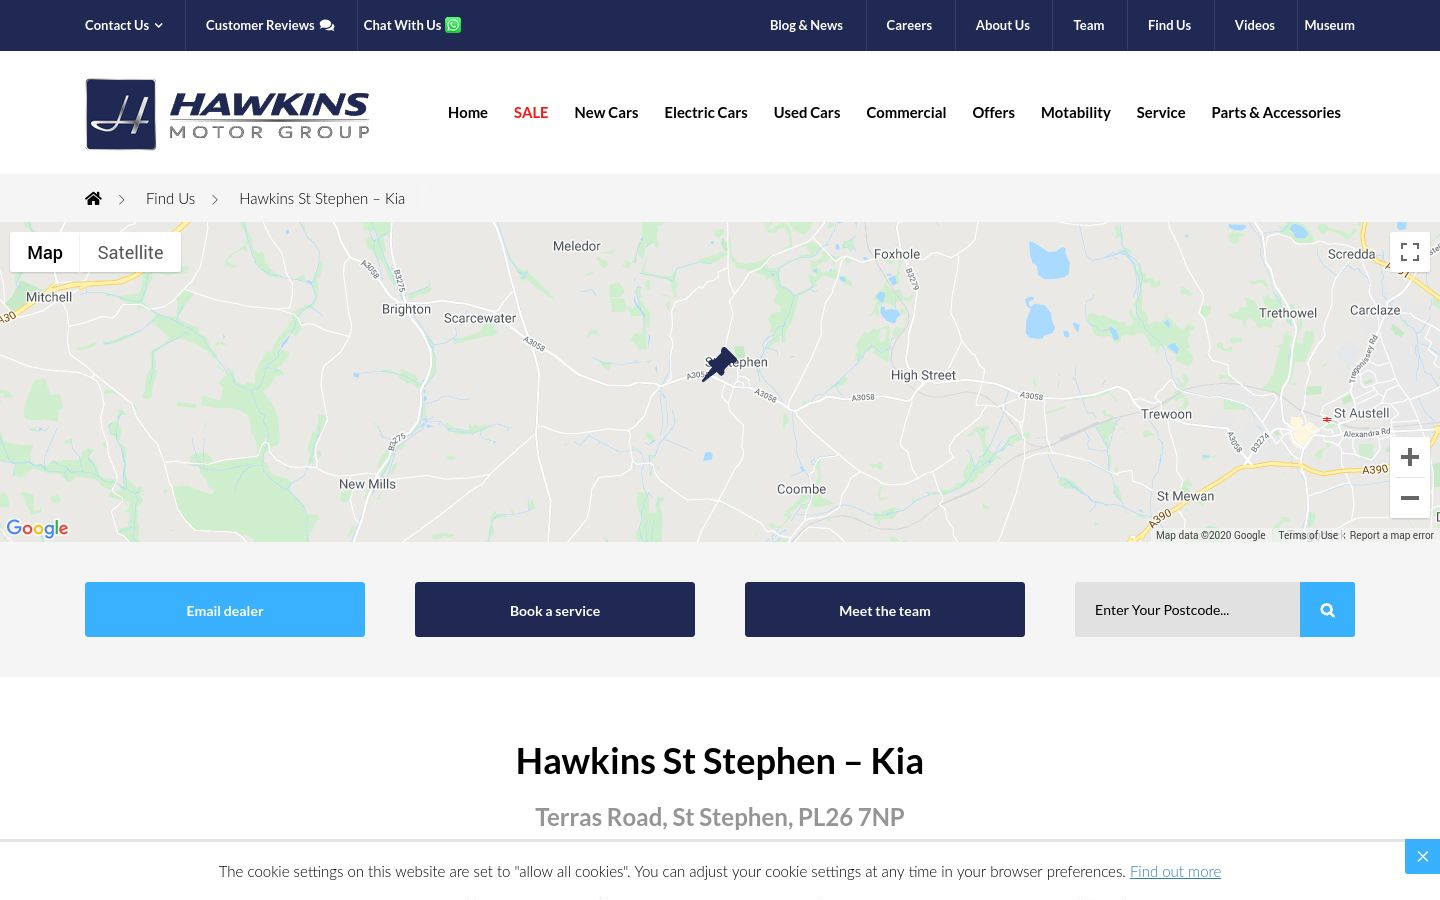The width and height of the screenshot is (1440, 900).
Task: Open Find out more cookie link
Action: click(x=1175, y=871)
